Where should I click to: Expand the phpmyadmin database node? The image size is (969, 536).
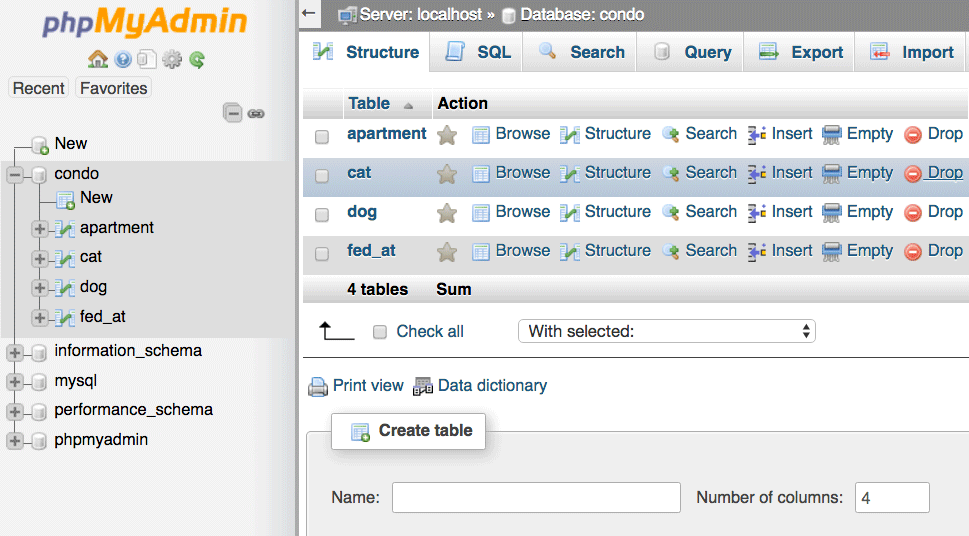[15, 441]
